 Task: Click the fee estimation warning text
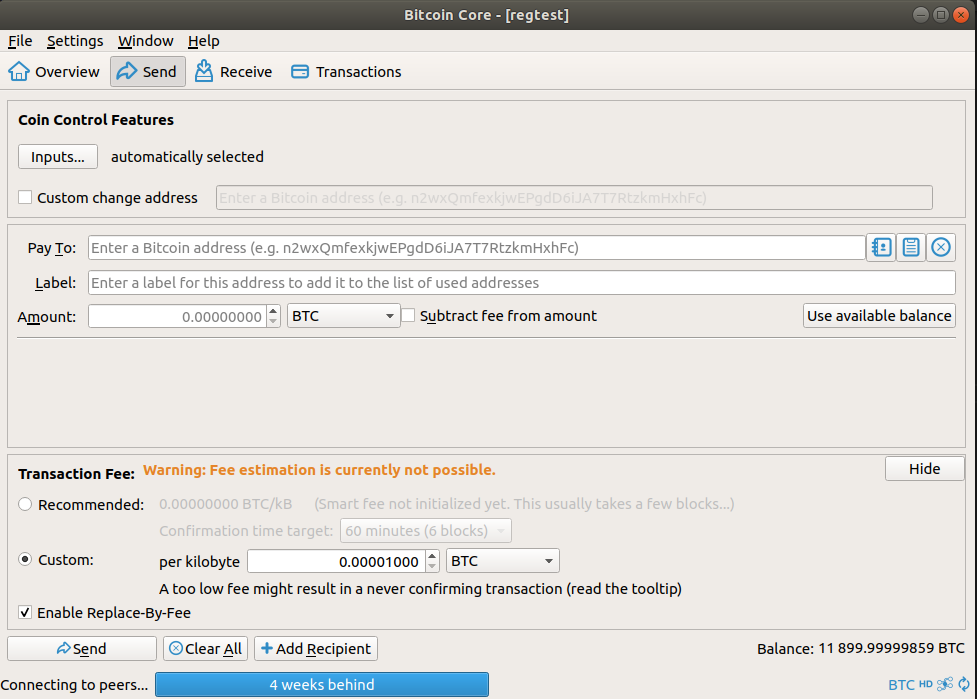pos(319,470)
